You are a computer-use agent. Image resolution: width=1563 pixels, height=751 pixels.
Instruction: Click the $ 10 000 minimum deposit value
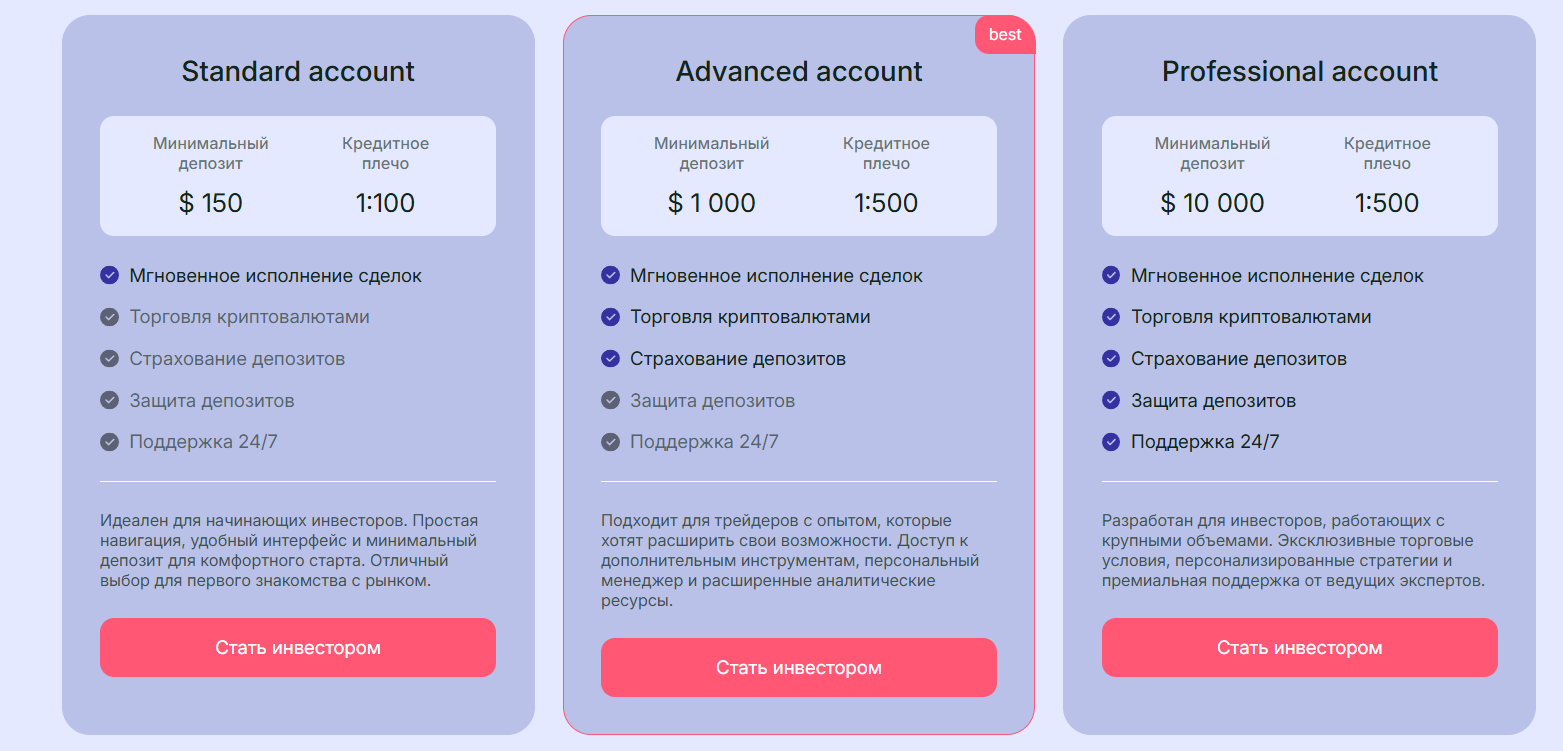point(1212,203)
